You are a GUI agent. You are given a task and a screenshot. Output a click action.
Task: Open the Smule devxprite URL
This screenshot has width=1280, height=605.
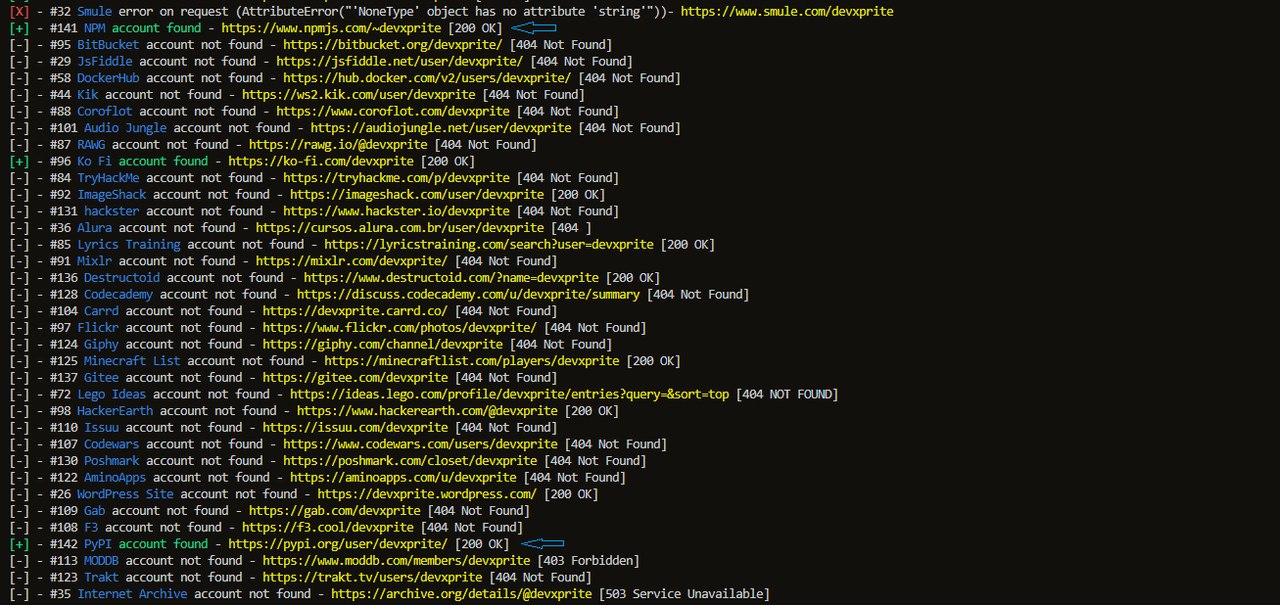pos(787,11)
